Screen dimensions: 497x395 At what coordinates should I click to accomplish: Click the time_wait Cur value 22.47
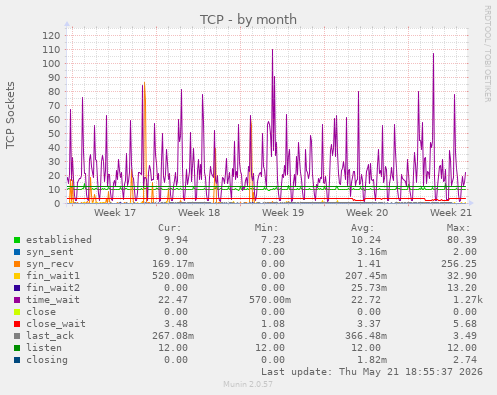pyautogui.click(x=173, y=300)
